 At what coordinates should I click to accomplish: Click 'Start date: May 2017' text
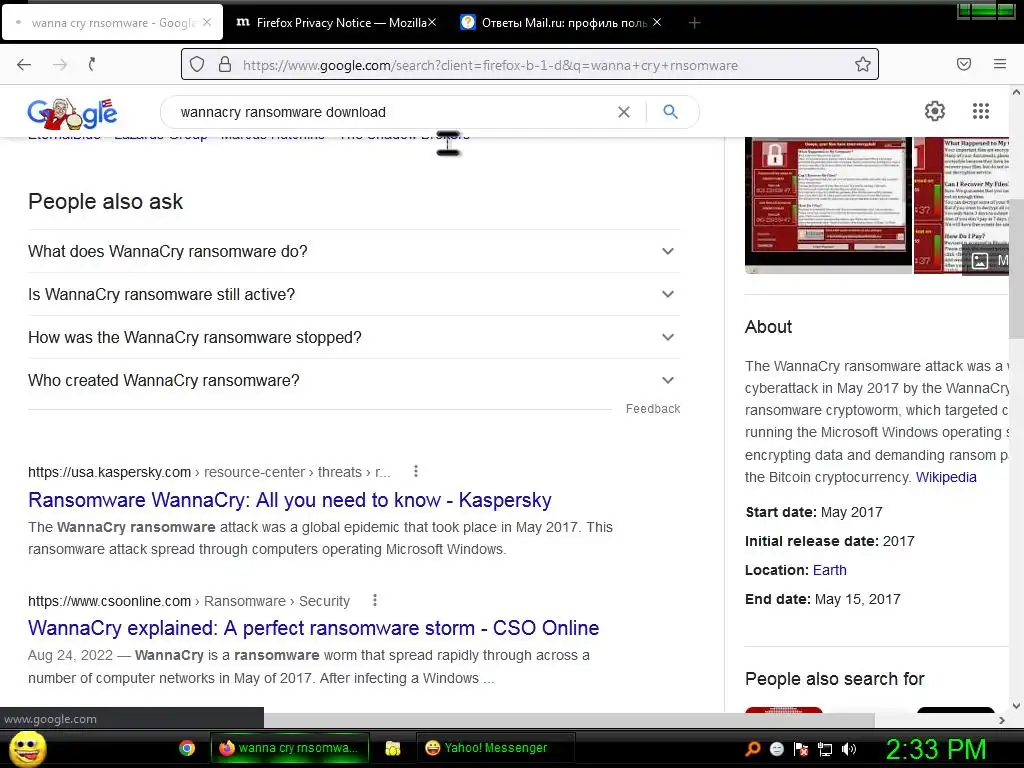pyautogui.click(x=814, y=512)
